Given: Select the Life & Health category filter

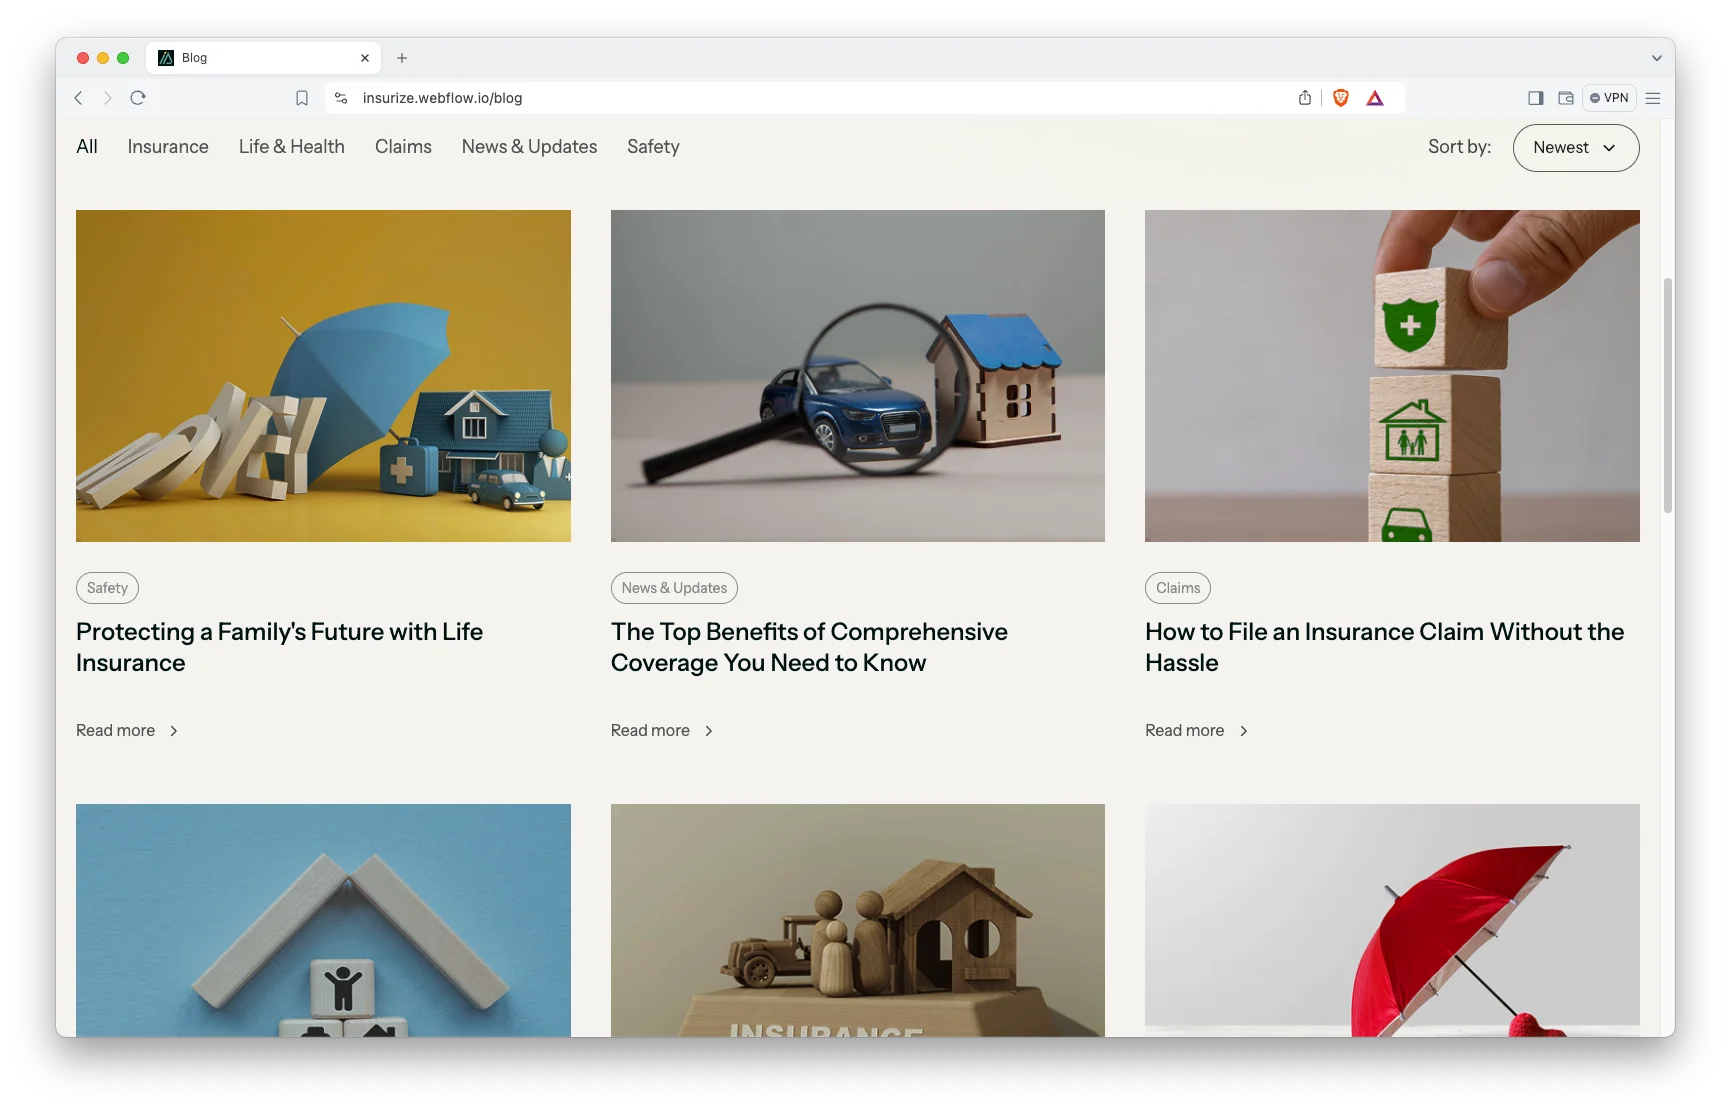Looking at the screenshot, I should pos(291,147).
